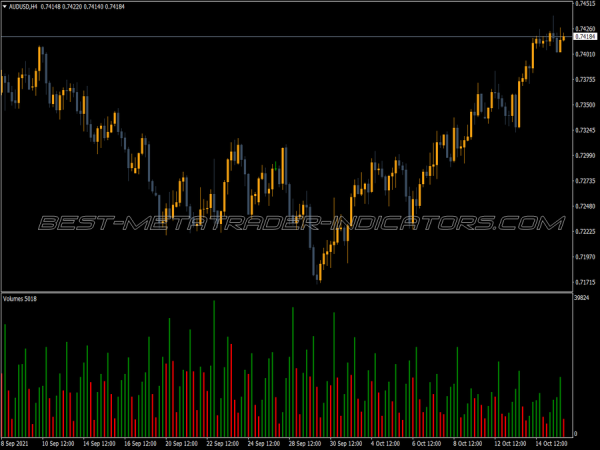The image size is (600, 450).
Task: Click the 0.72225 price scale label
Action: pos(586,232)
